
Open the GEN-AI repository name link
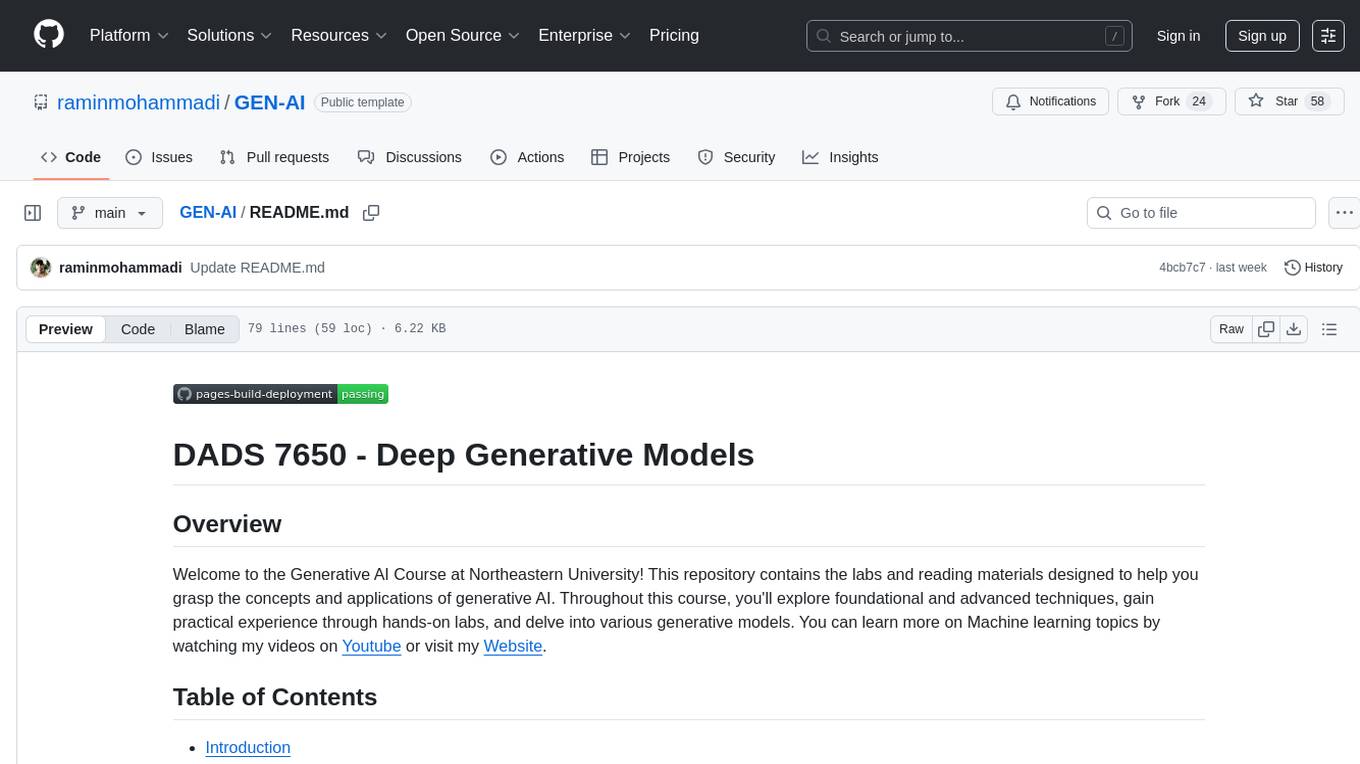(270, 102)
